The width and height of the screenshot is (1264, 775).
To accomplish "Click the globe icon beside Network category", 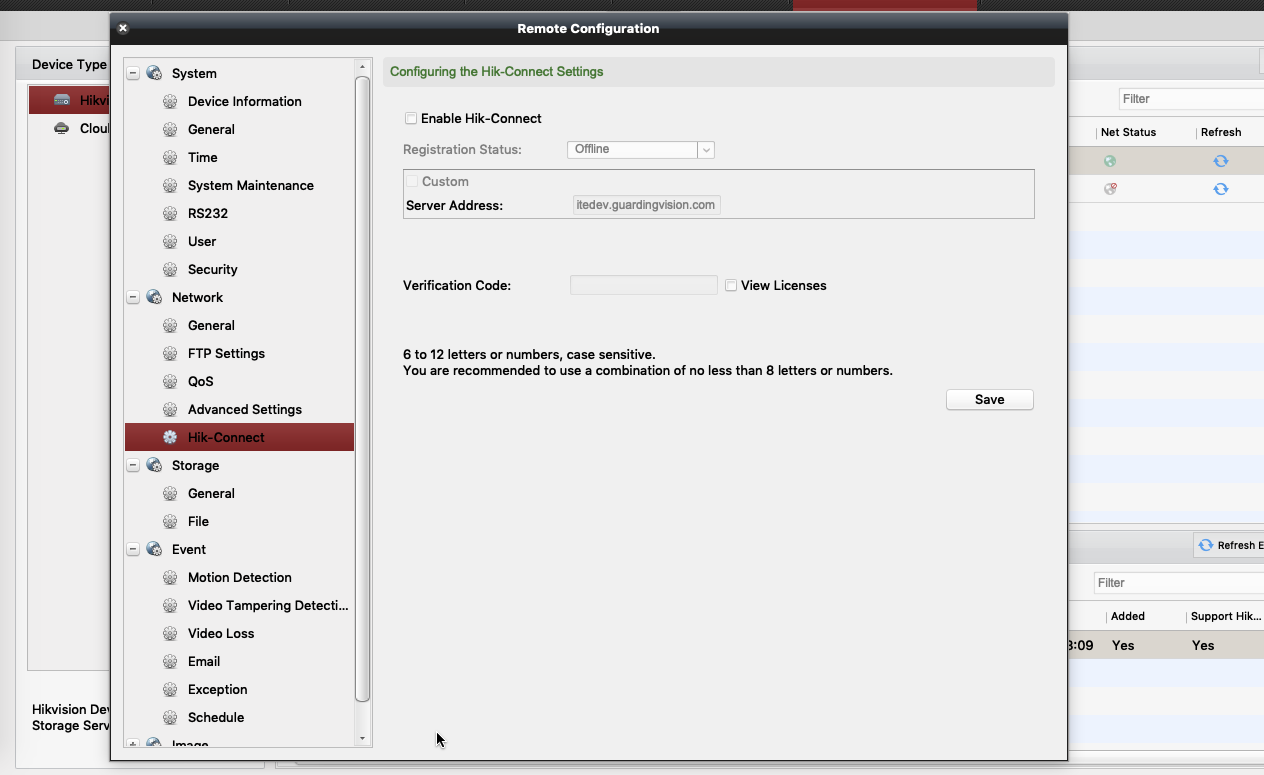I will click(154, 297).
